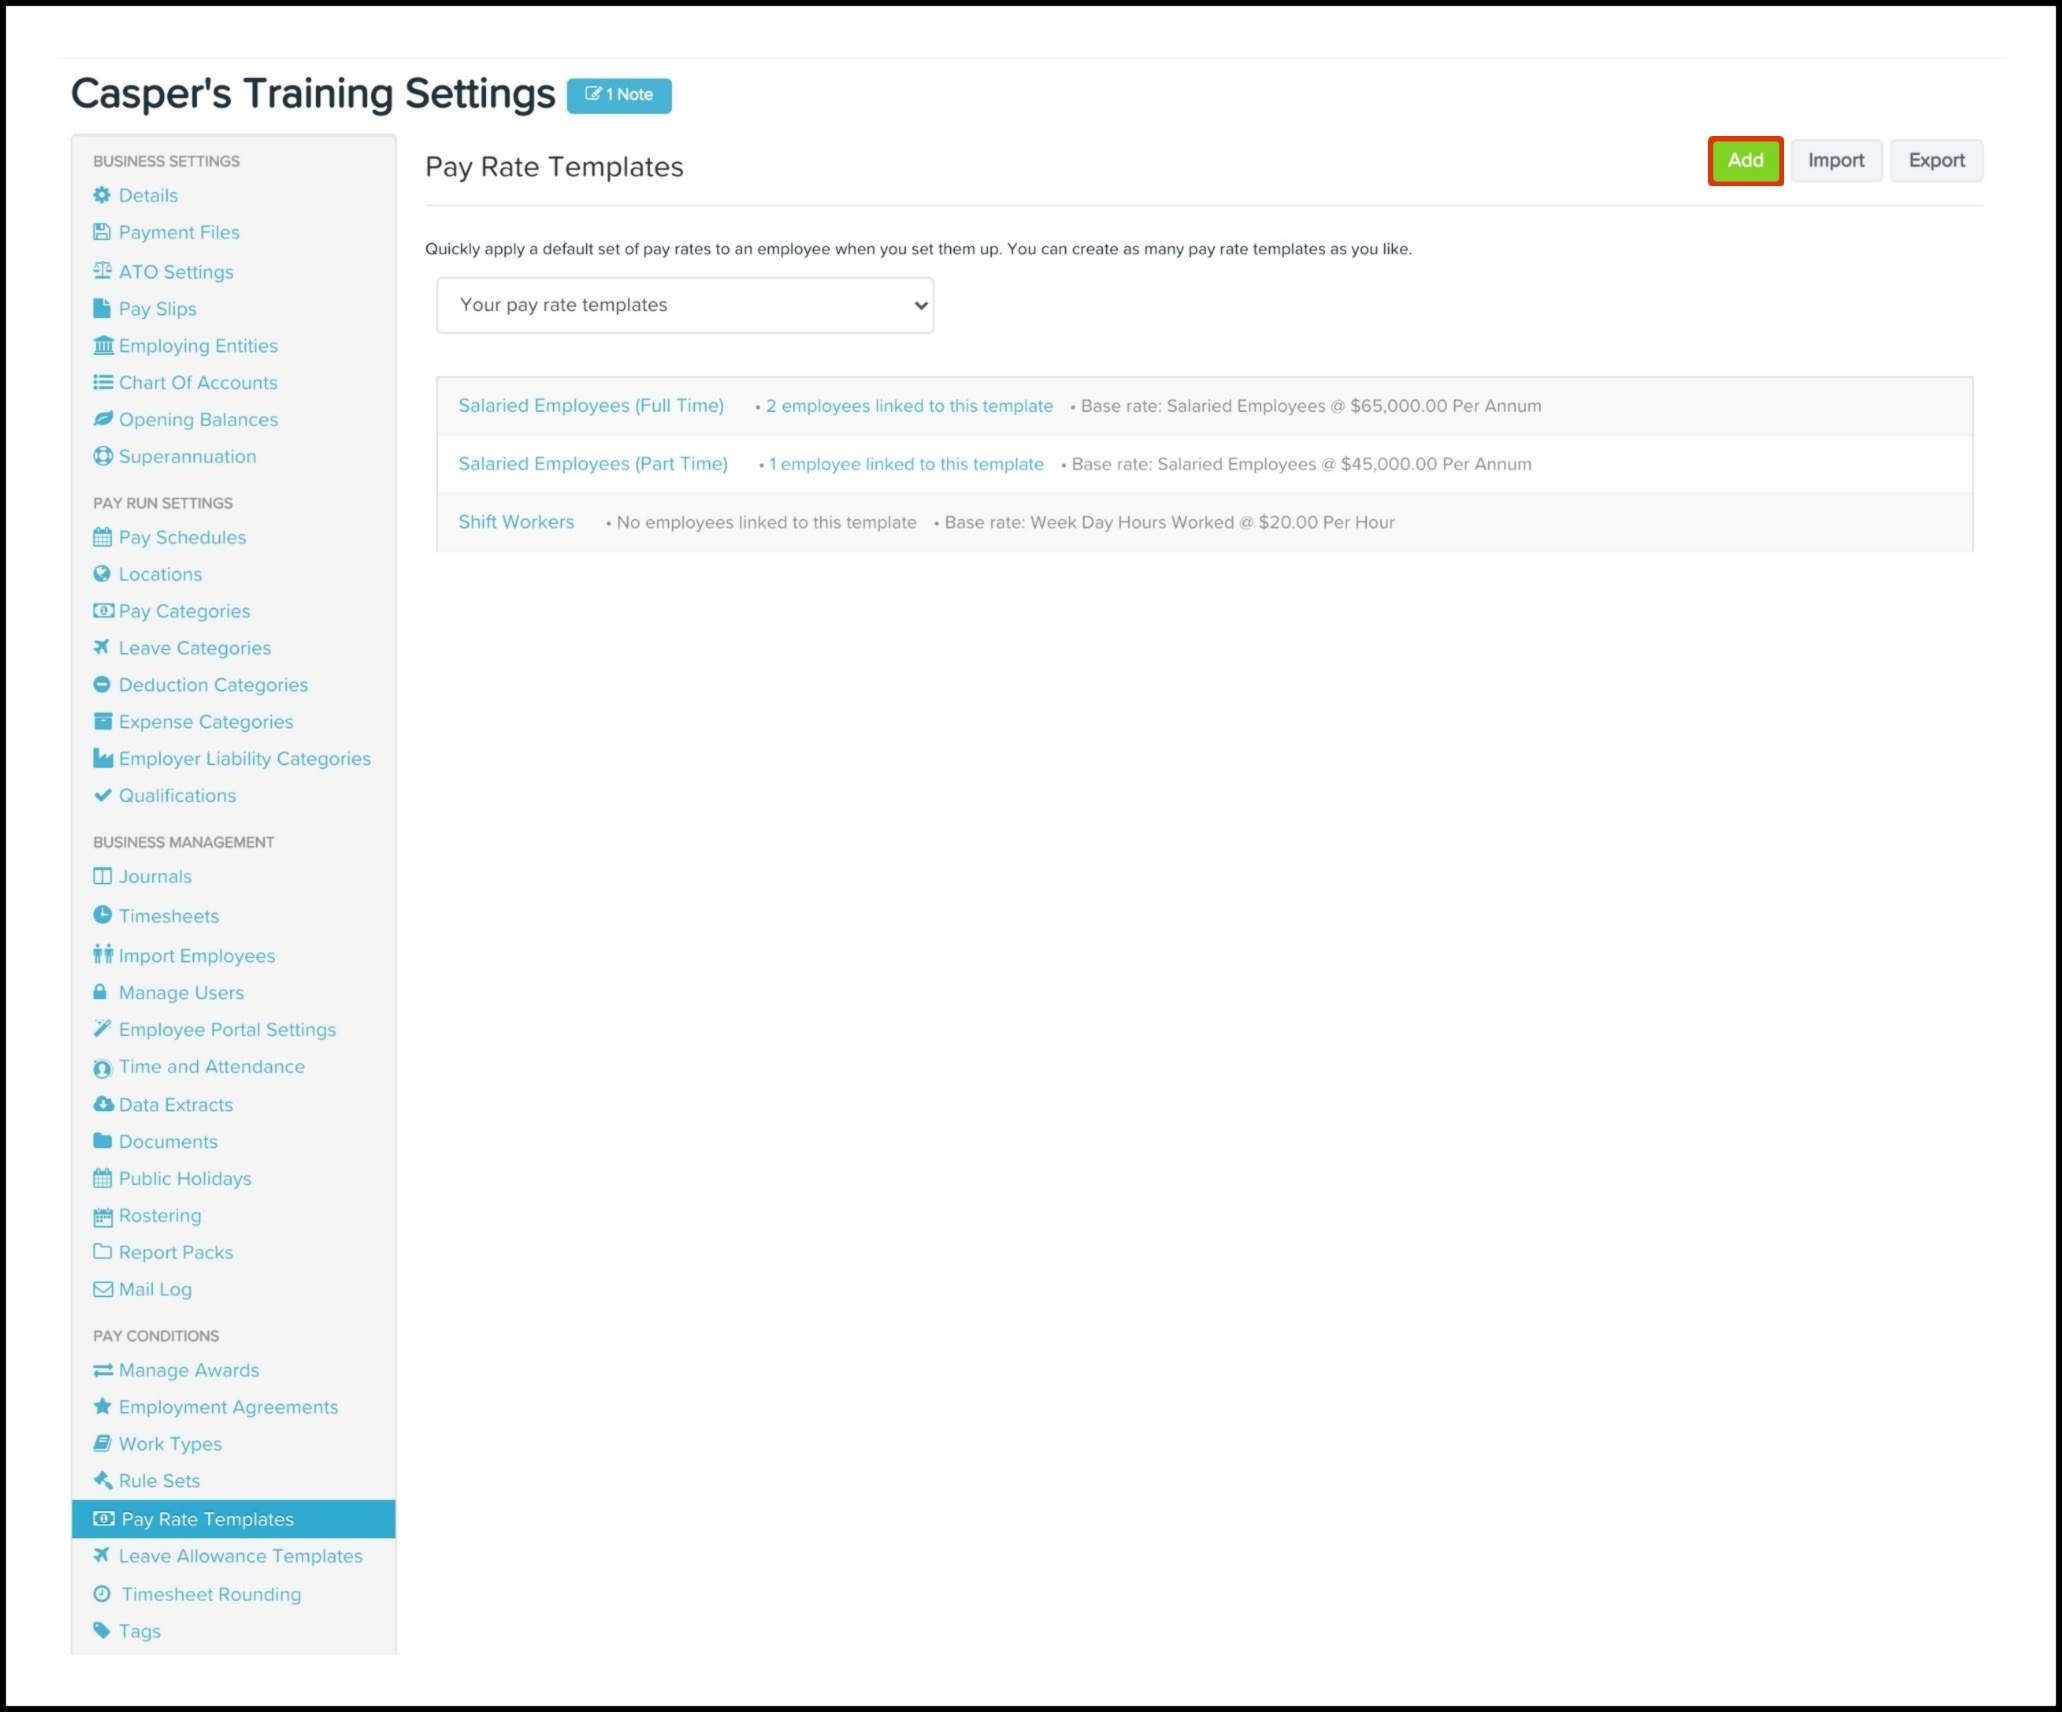Click the clock icon beside Timesheets
This screenshot has height=1712, width=2062.
(x=102, y=915)
